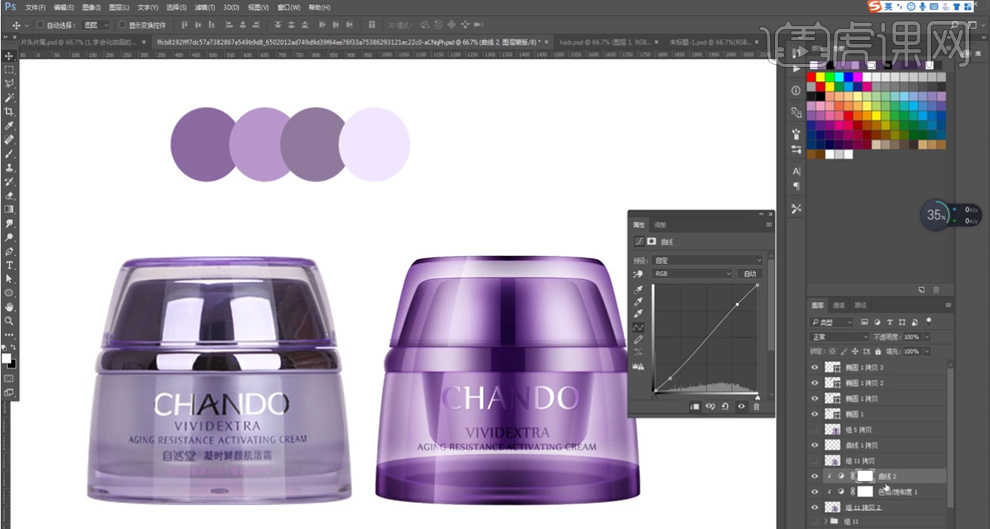Open the layer blend mode dropdown
This screenshot has height=529, width=990.
point(840,337)
